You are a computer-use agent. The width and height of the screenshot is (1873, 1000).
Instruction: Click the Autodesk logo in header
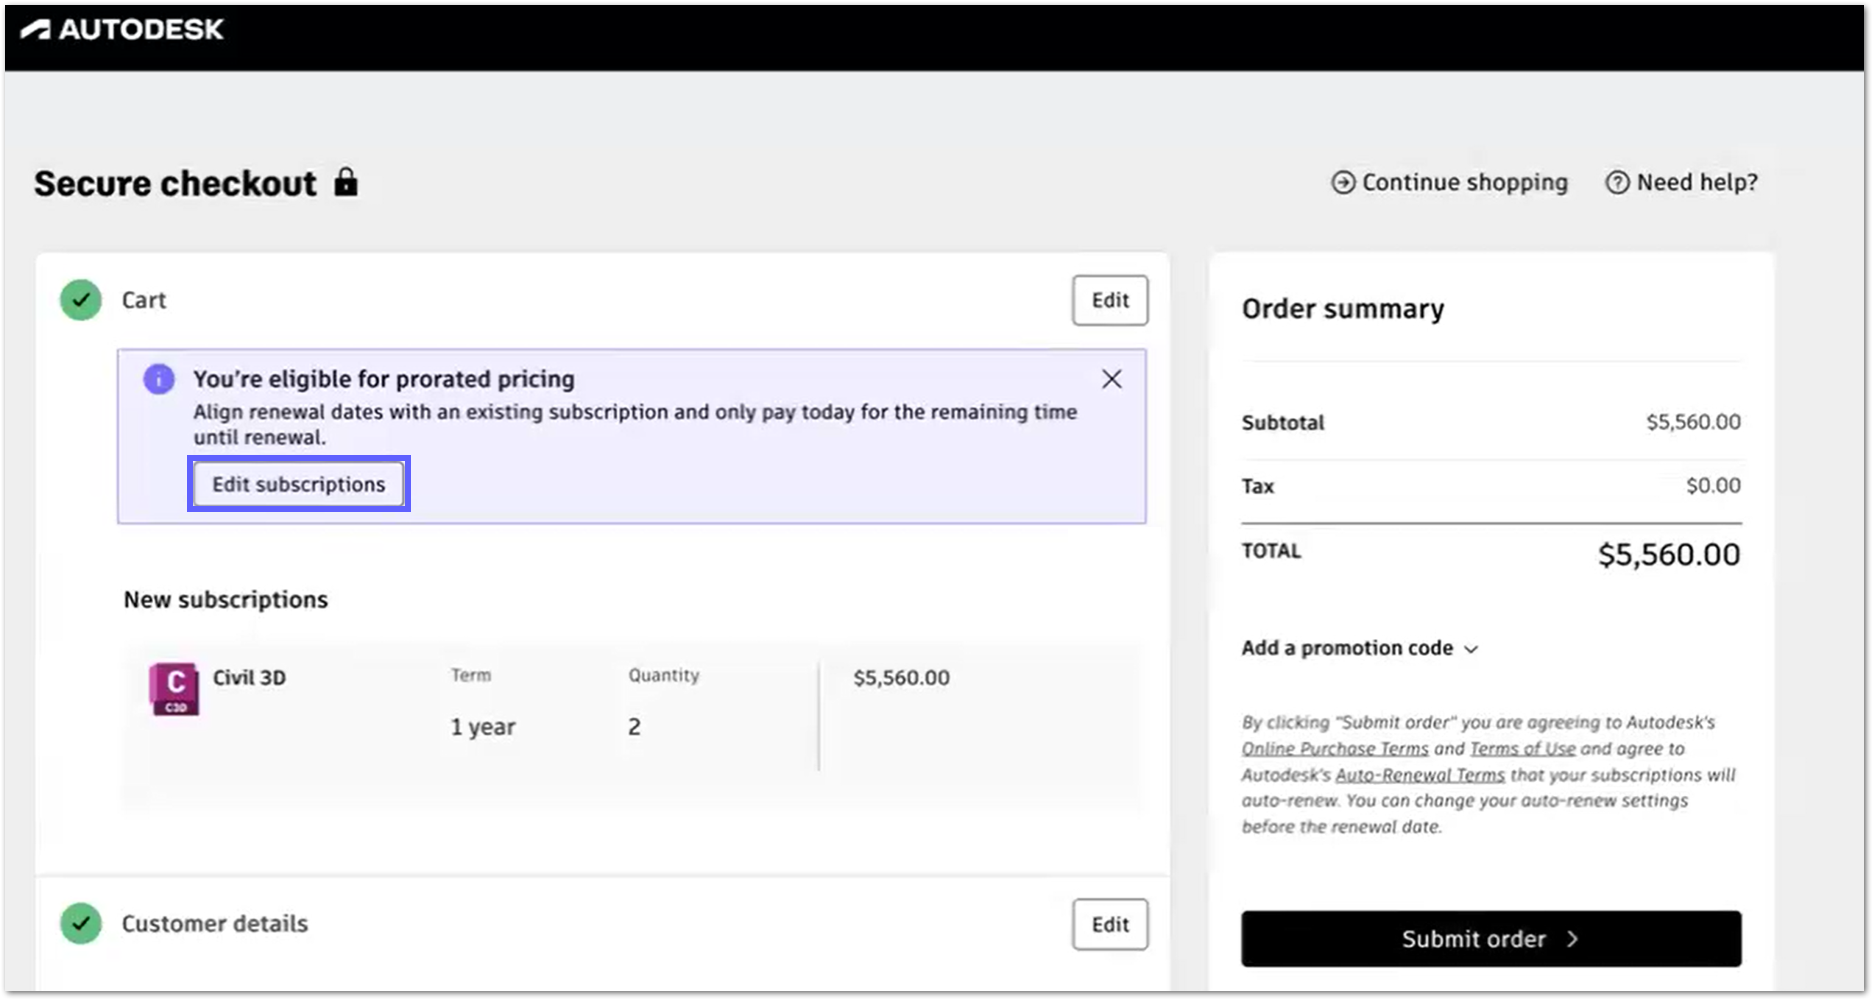[122, 29]
